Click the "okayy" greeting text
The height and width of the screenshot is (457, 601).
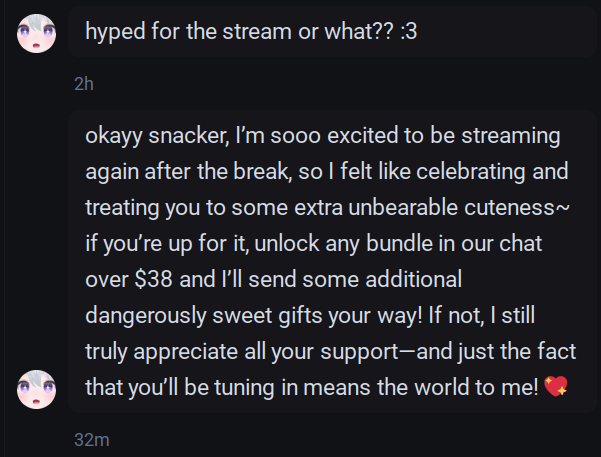(114, 135)
